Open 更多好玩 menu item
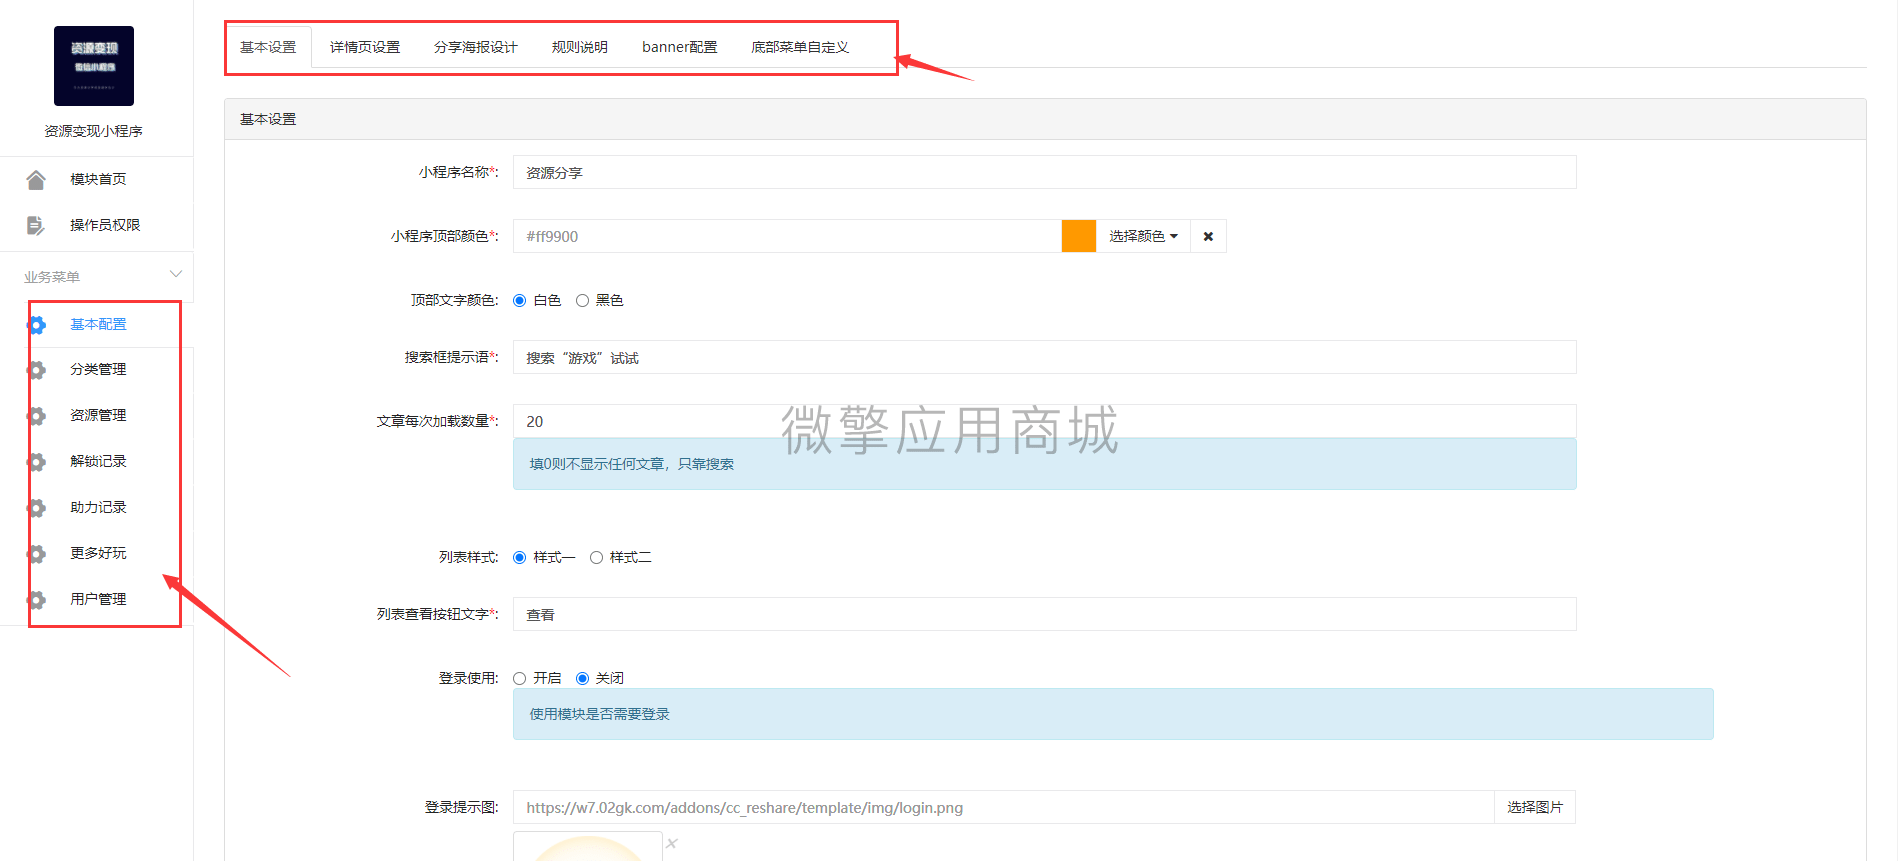 click(97, 553)
